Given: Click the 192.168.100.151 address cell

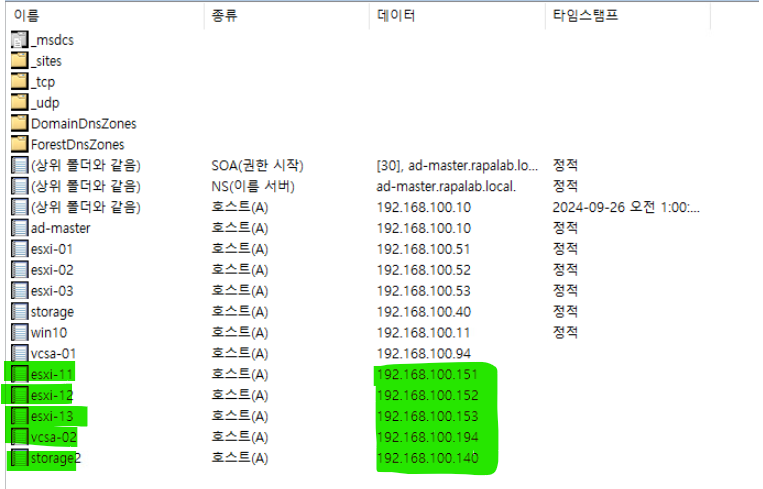Looking at the screenshot, I should pos(428,375).
